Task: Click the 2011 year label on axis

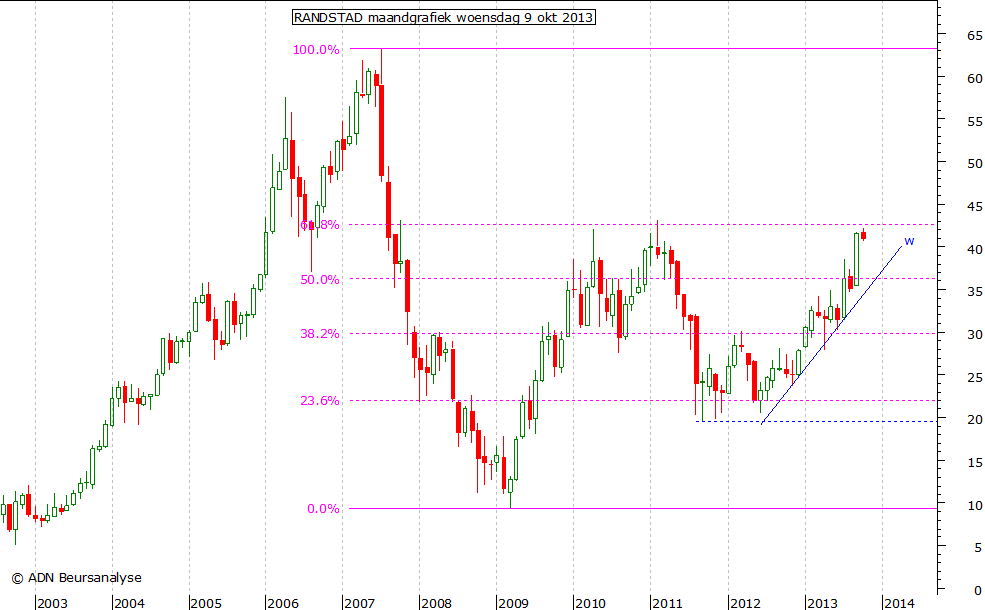Action: pyautogui.click(x=667, y=604)
